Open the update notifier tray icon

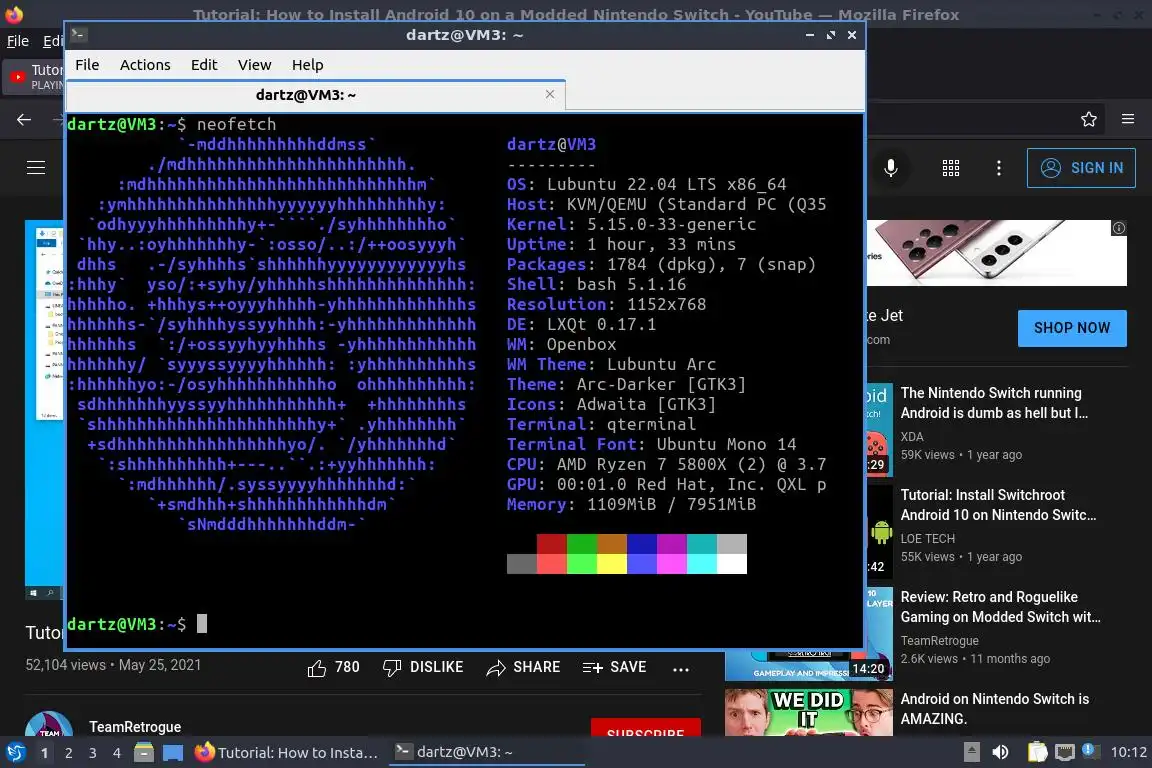[1091, 751]
